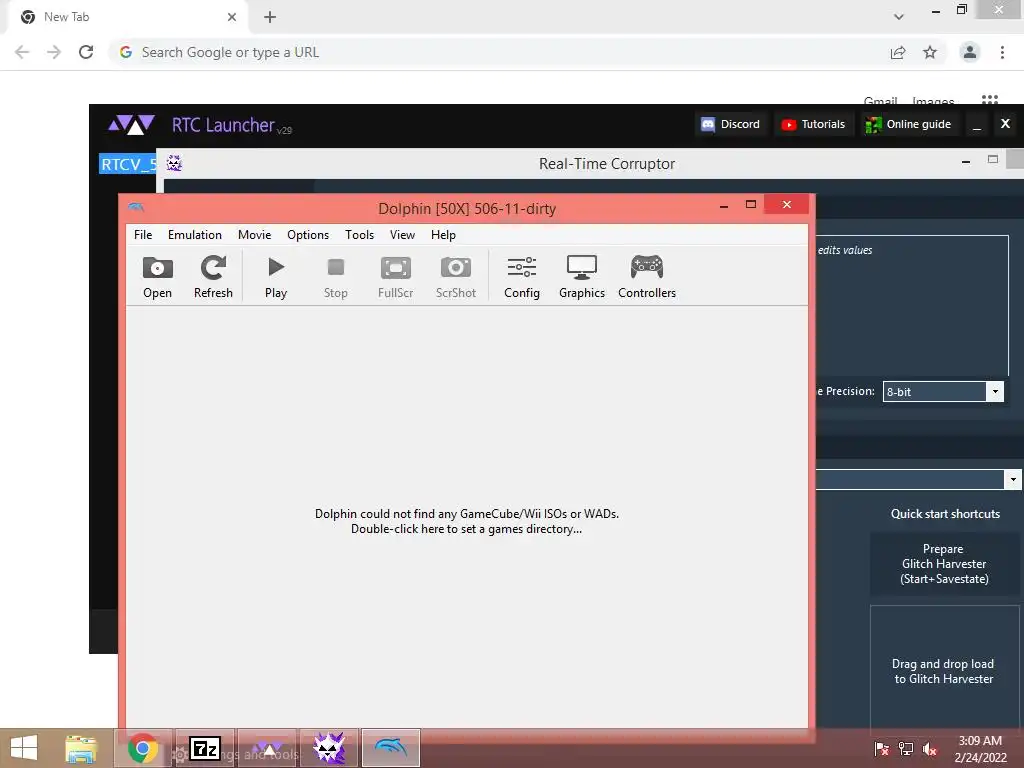Open File Explorer from taskbar
This screenshot has height=768, width=1024.
pyautogui.click(x=81, y=748)
